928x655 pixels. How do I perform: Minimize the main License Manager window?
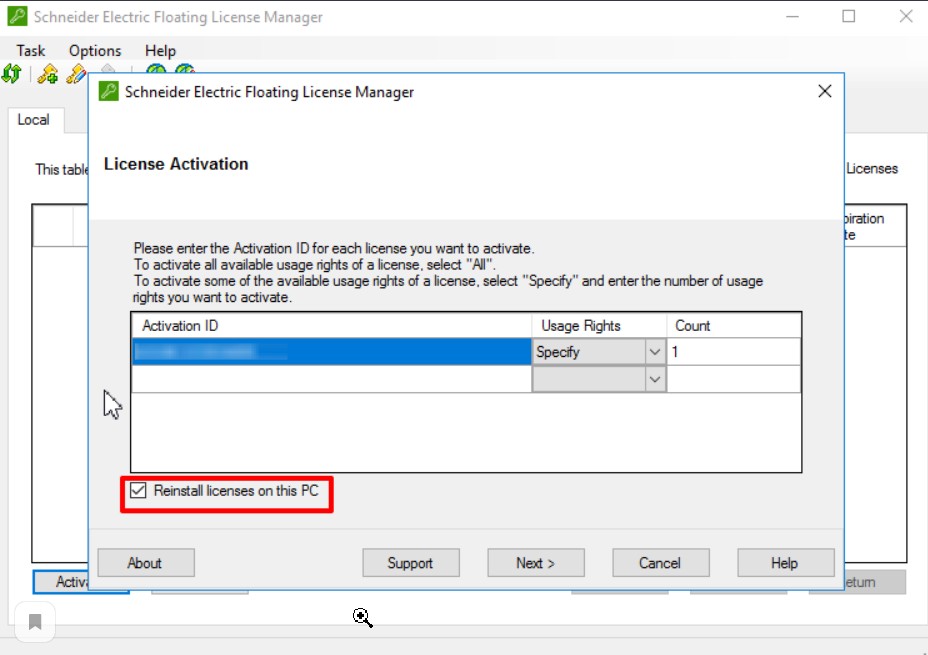(x=792, y=17)
